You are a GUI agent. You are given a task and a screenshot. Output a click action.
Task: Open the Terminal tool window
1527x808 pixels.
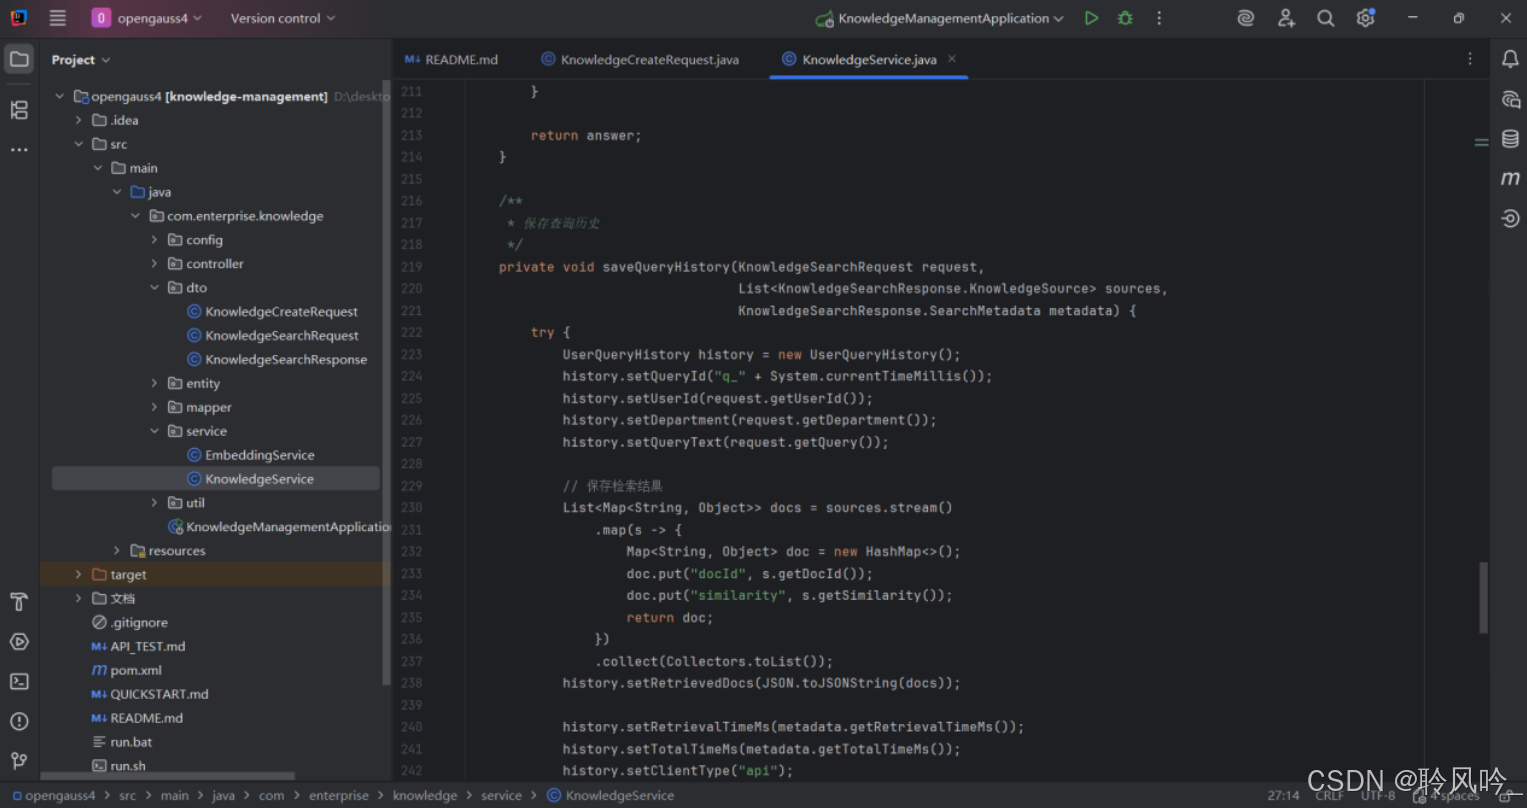[x=19, y=681]
